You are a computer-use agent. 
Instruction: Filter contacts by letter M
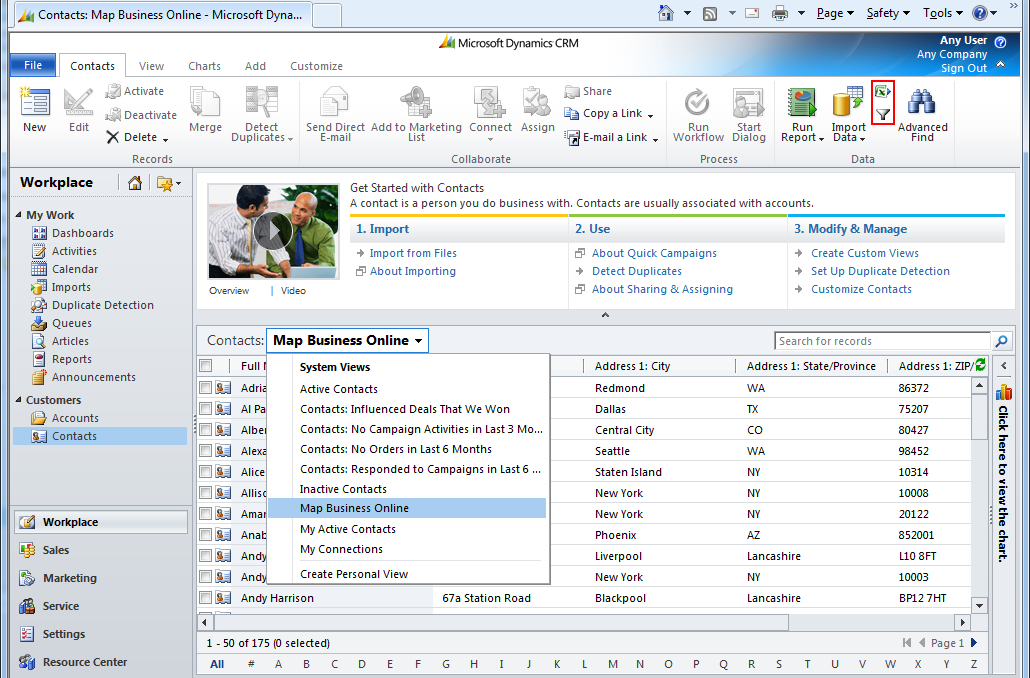[613, 664]
